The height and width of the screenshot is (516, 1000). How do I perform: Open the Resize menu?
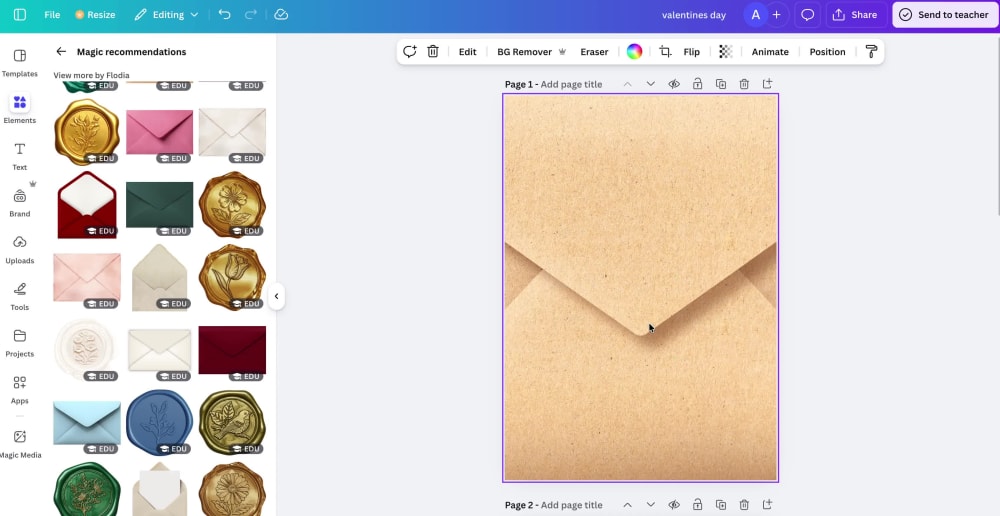coord(95,15)
